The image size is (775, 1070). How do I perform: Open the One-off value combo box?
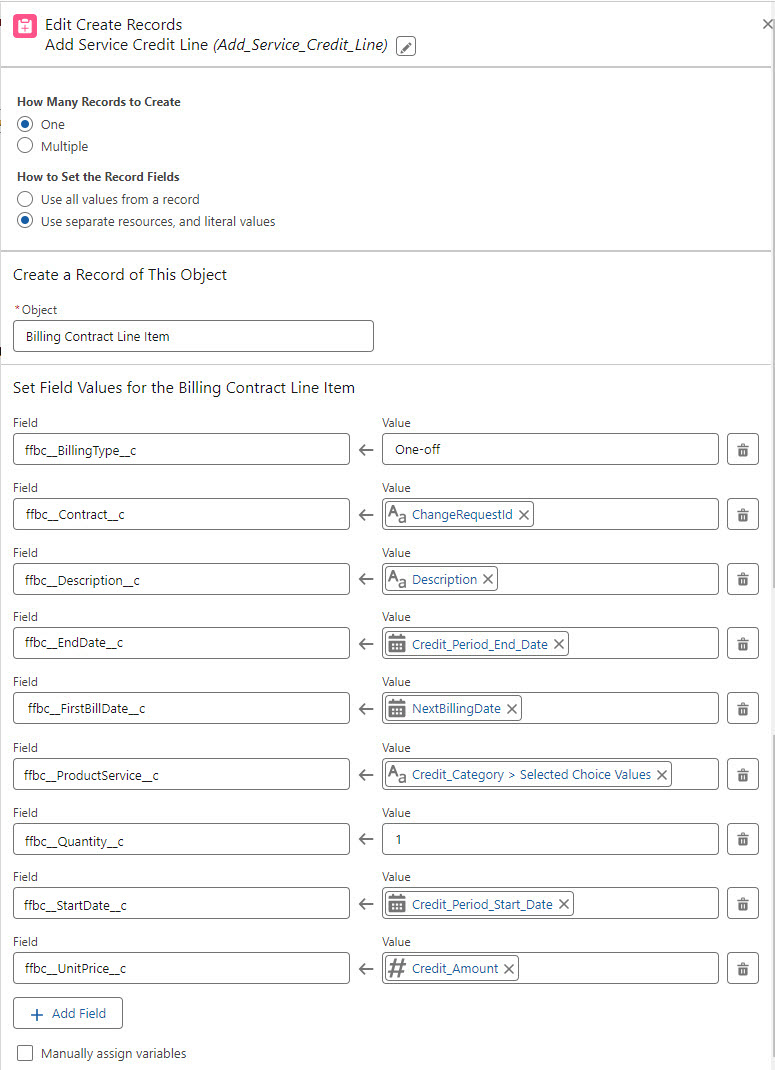point(550,450)
